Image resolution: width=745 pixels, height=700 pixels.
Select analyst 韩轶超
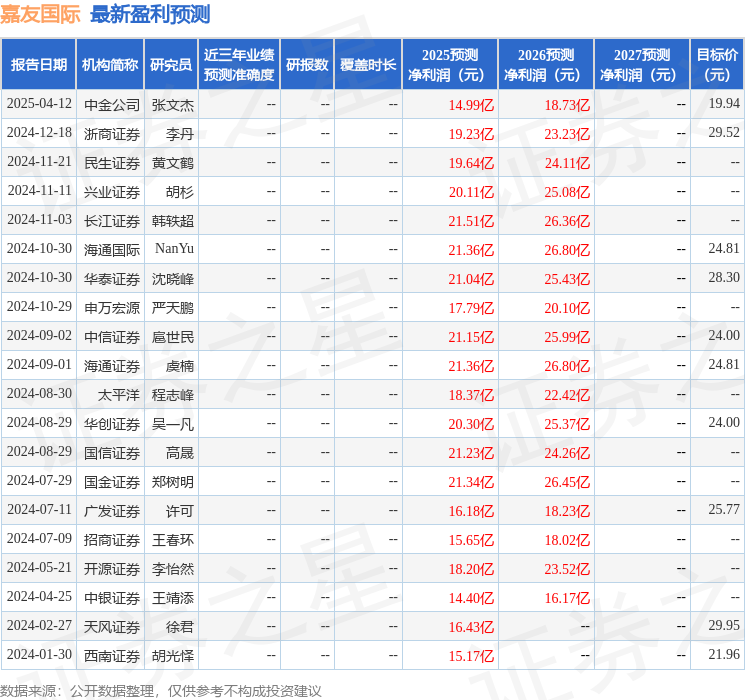[173, 221]
